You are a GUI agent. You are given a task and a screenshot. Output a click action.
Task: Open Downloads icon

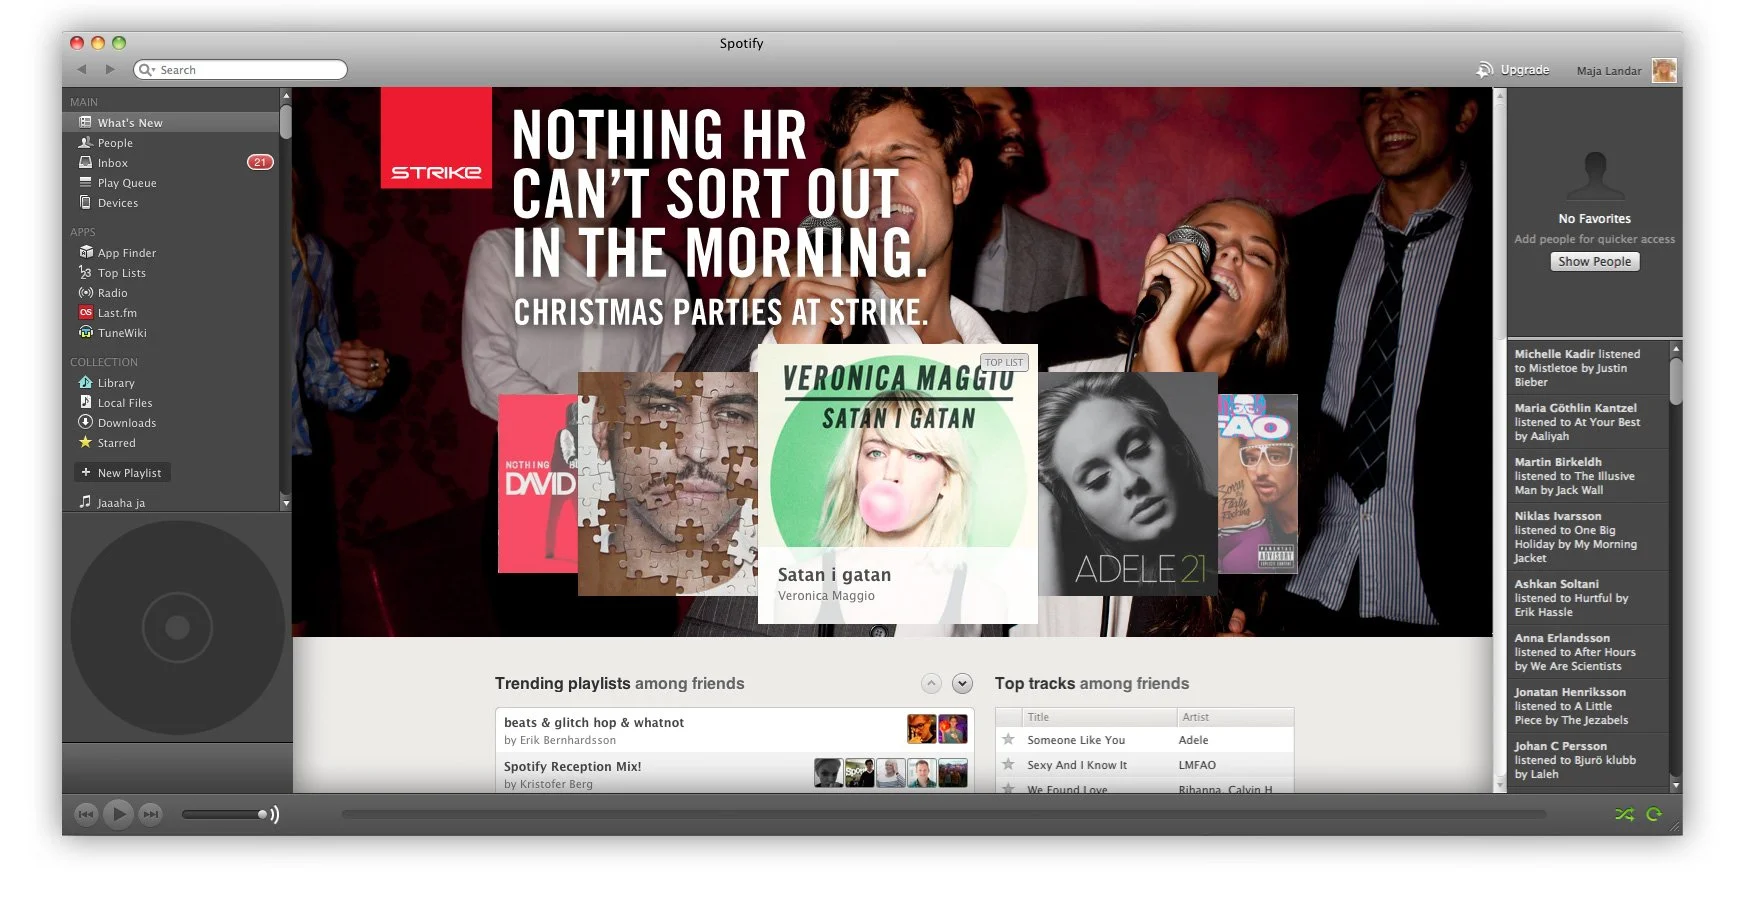pos(85,422)
